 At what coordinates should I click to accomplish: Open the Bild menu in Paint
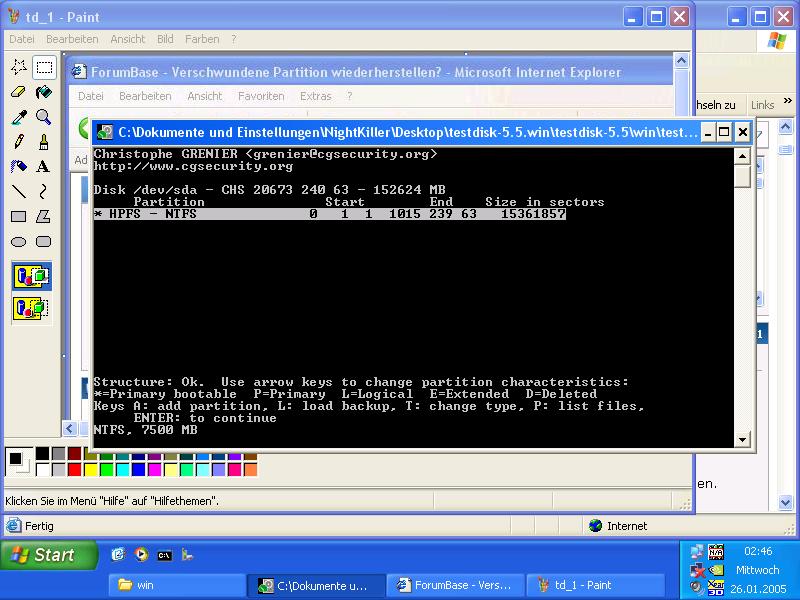[x=165, y=39]
